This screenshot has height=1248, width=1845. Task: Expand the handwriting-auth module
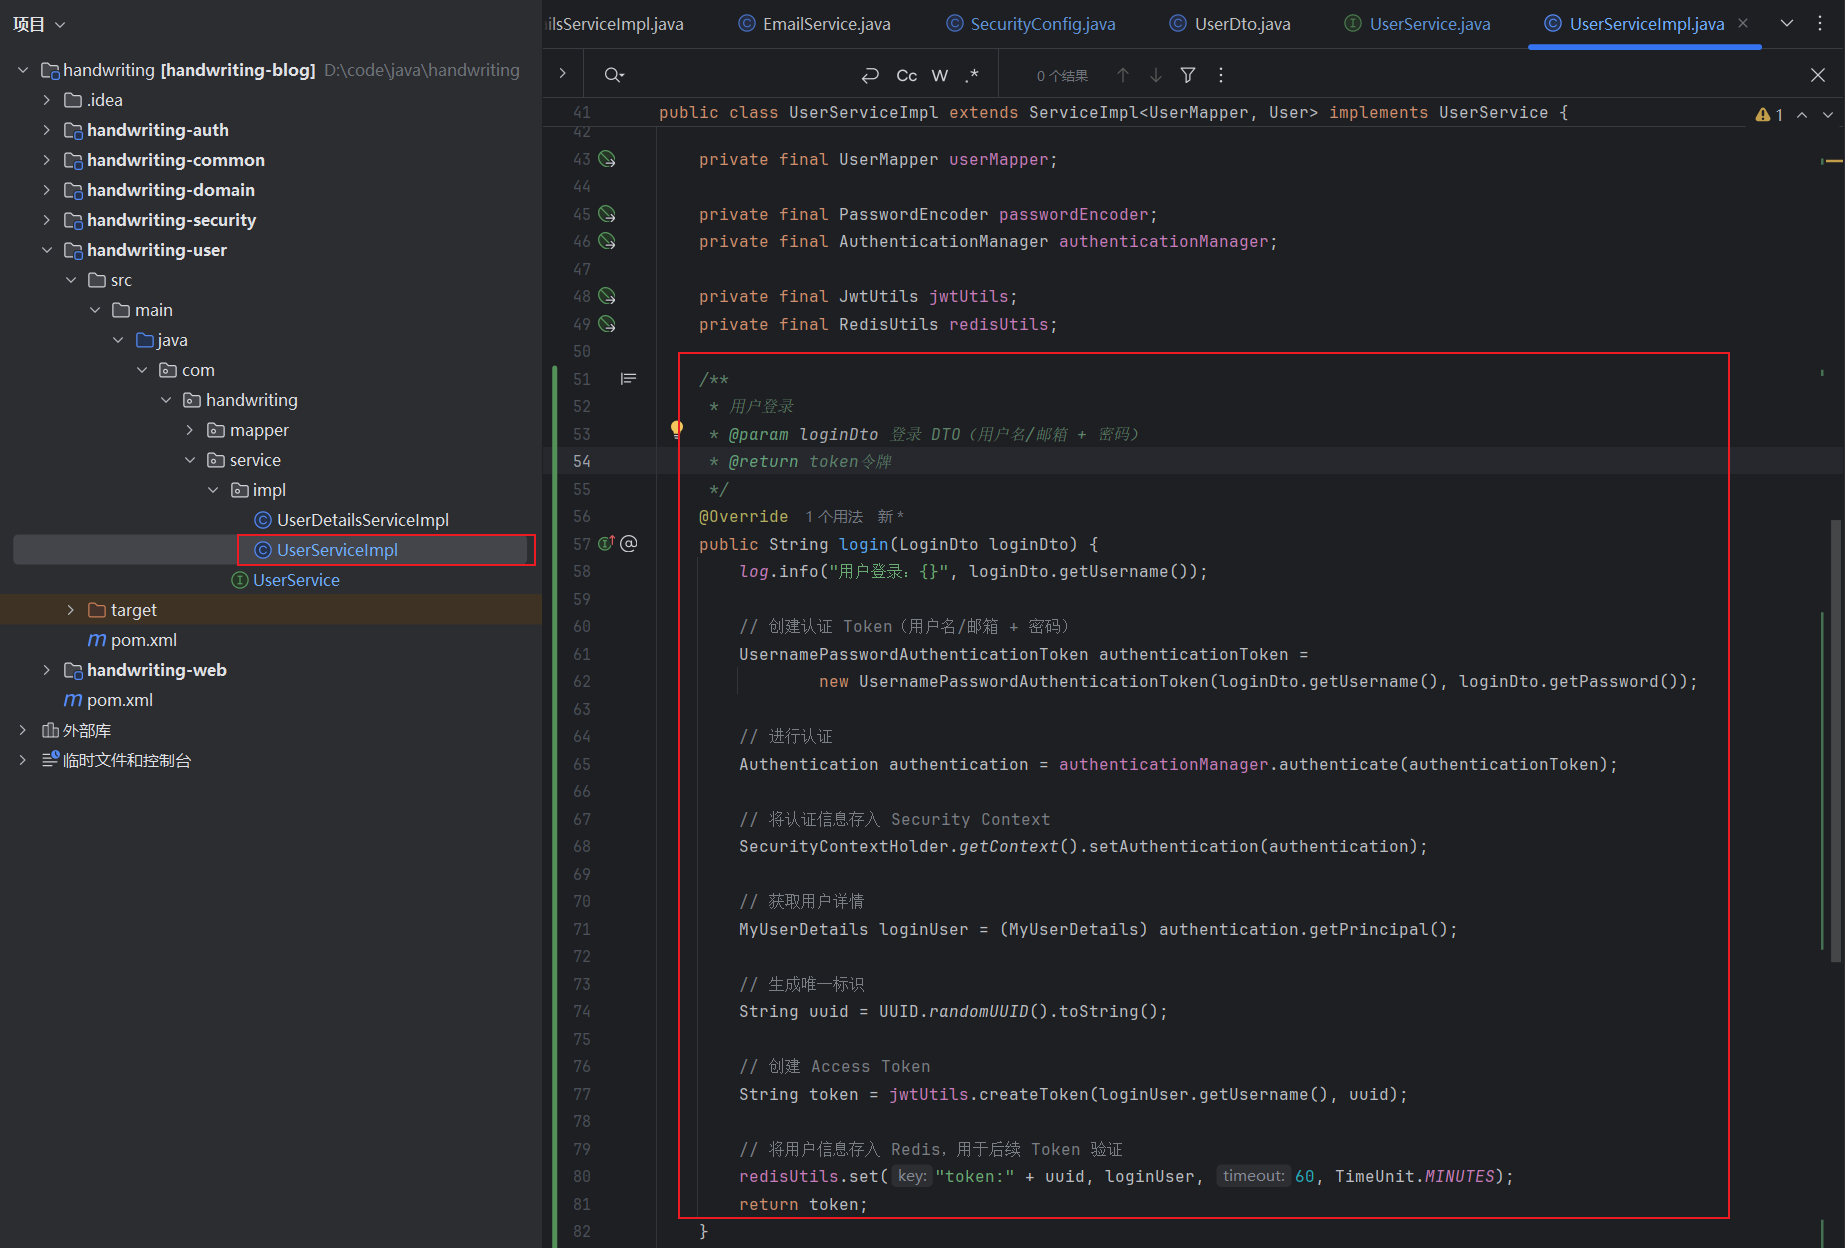click(x=47, y=130)
